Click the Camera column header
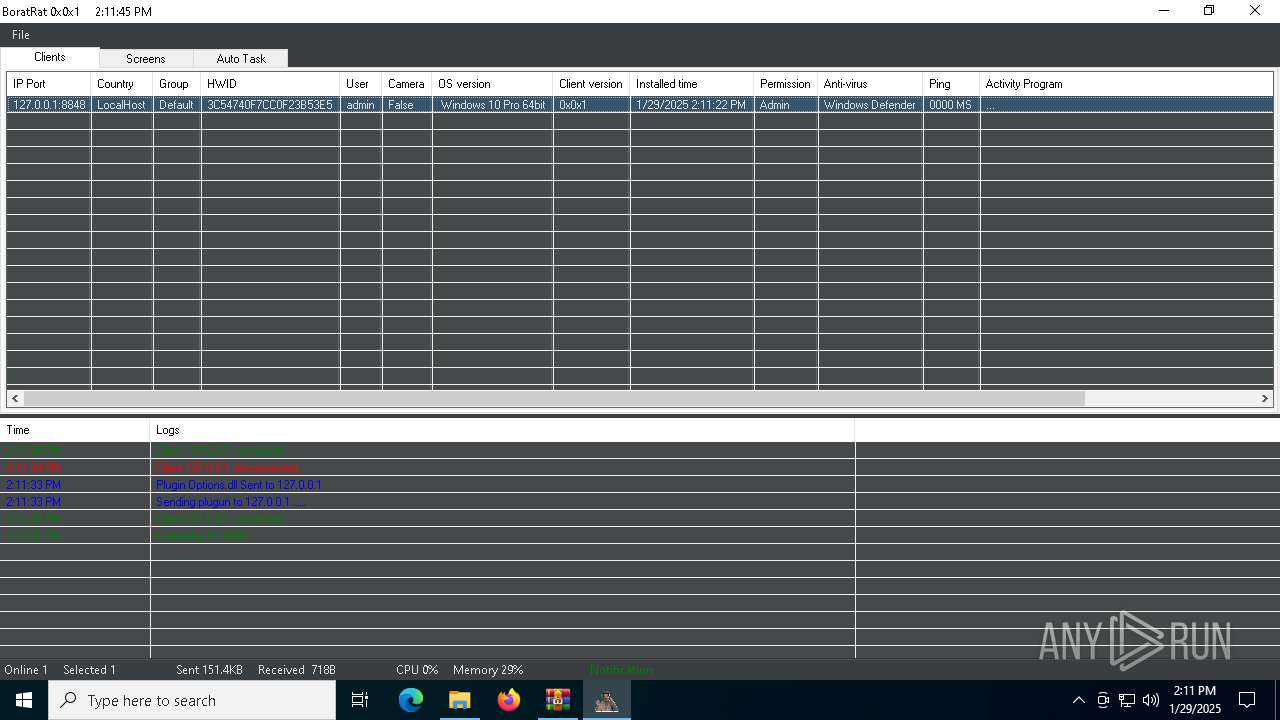Screen dimensions: 1280x720 (x=407, y=84)
